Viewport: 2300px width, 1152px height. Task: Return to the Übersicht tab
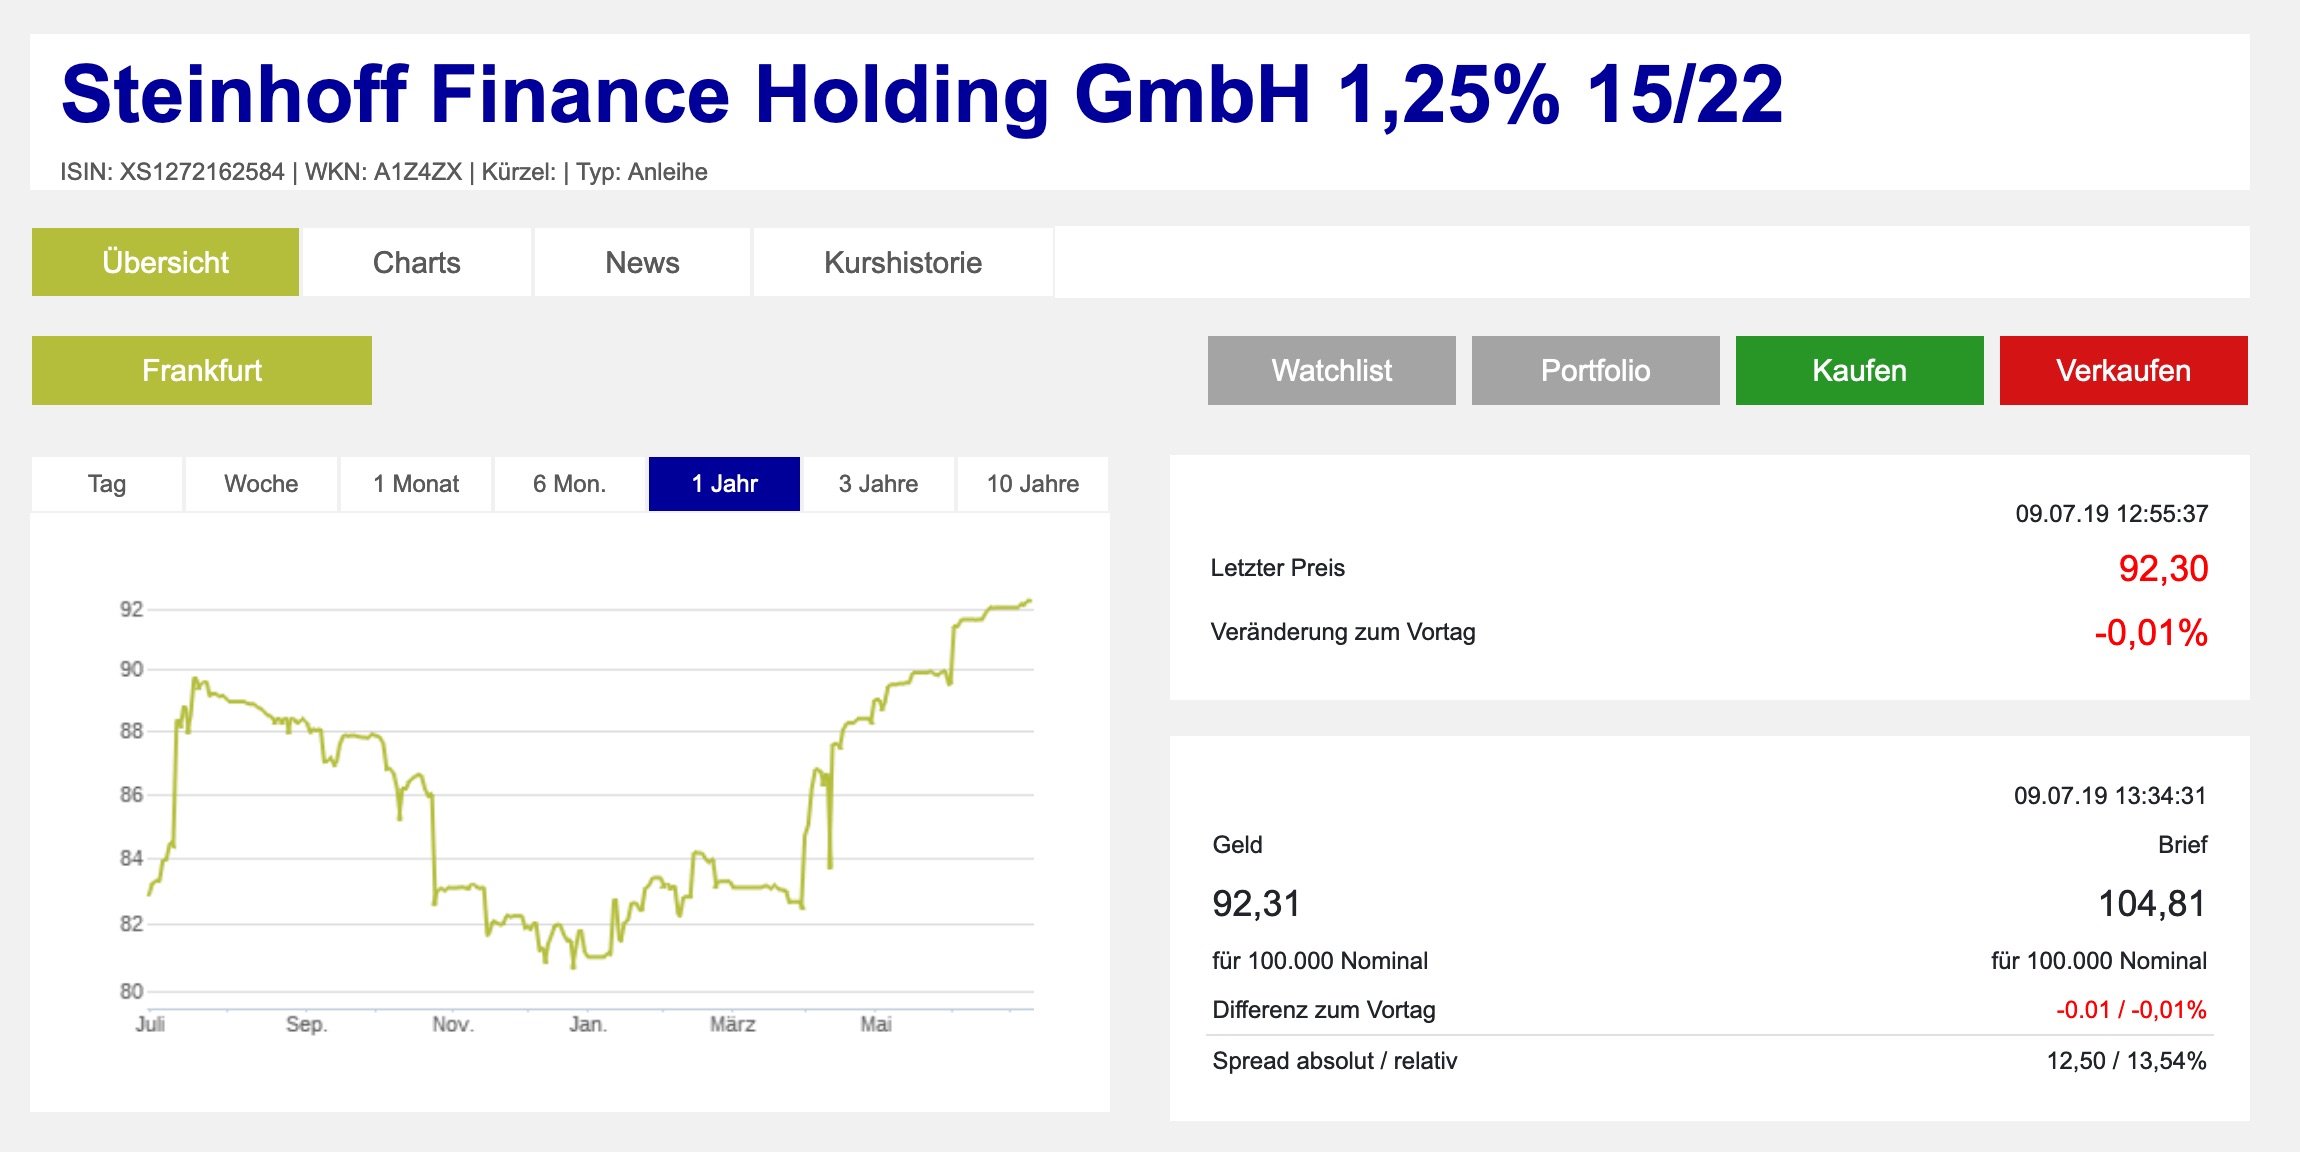(165, 262)
